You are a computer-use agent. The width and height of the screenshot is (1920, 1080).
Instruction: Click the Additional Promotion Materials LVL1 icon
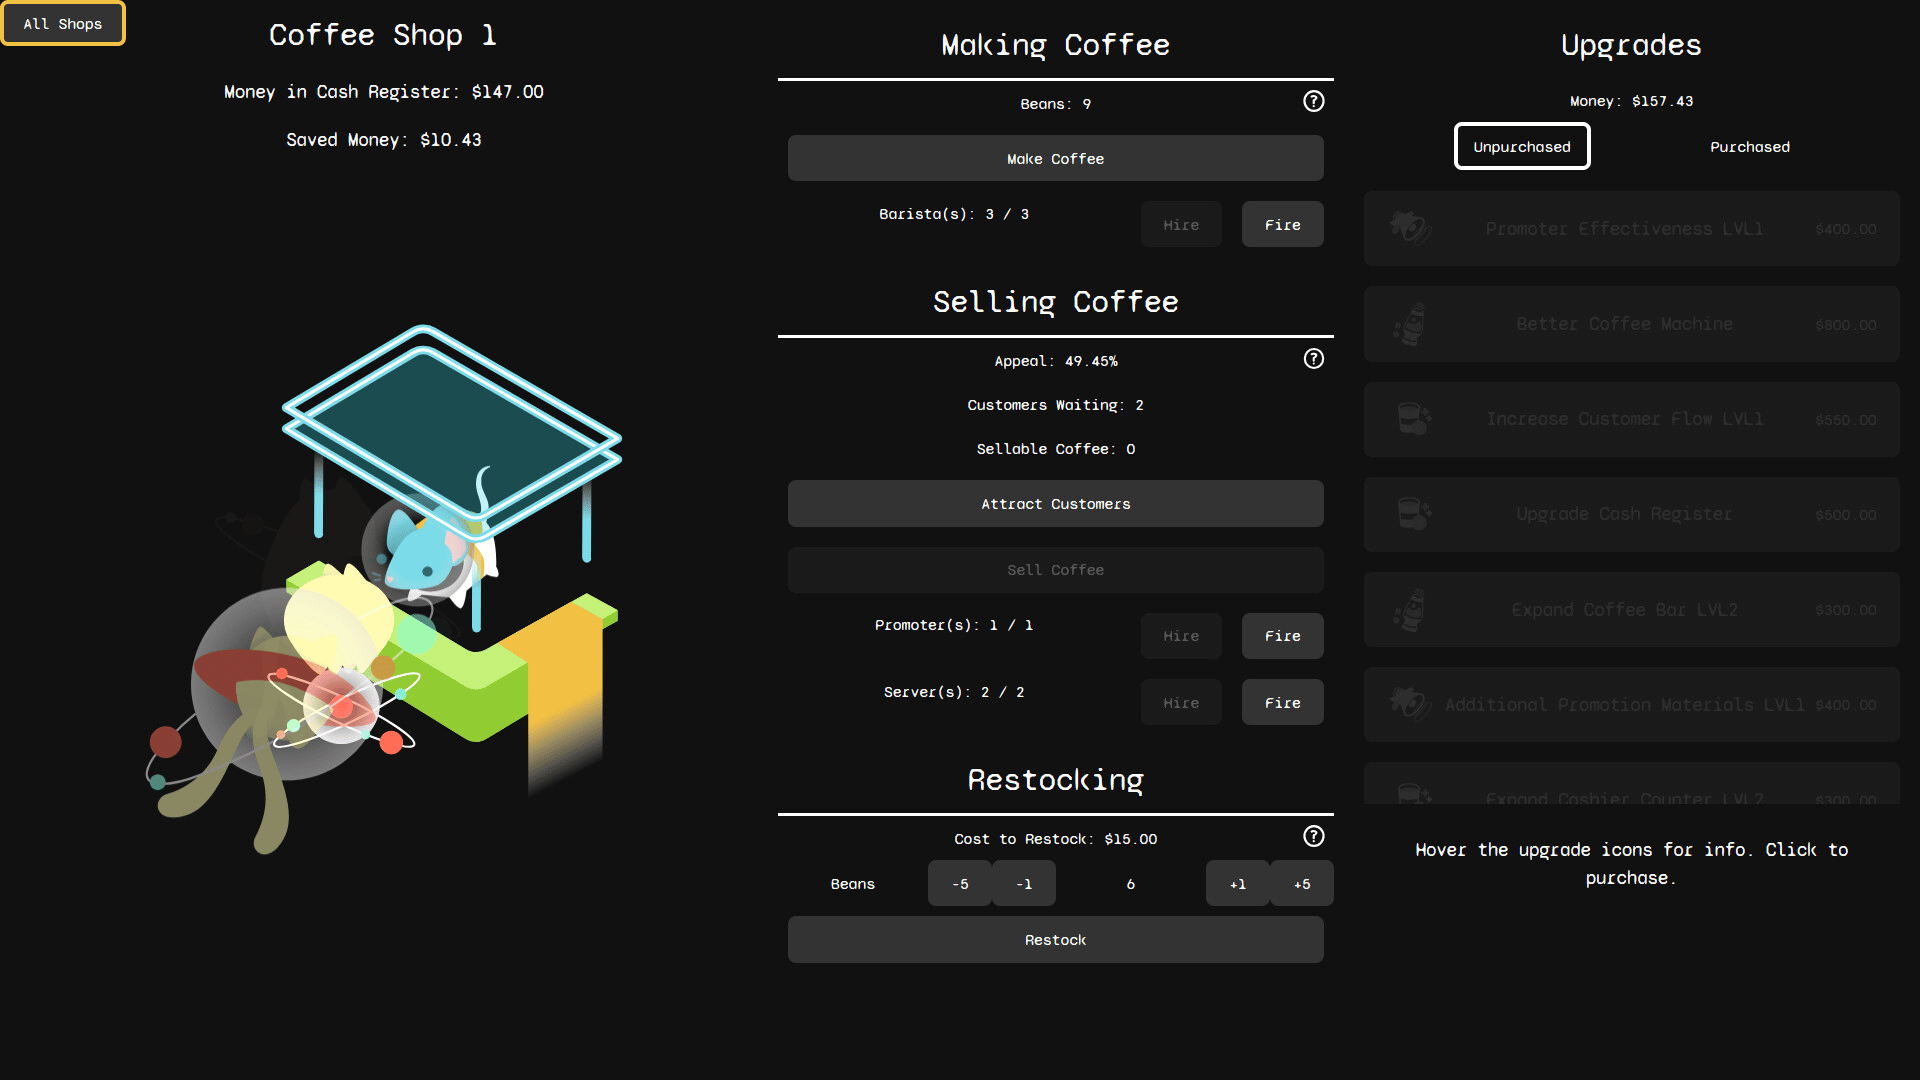1410,704
